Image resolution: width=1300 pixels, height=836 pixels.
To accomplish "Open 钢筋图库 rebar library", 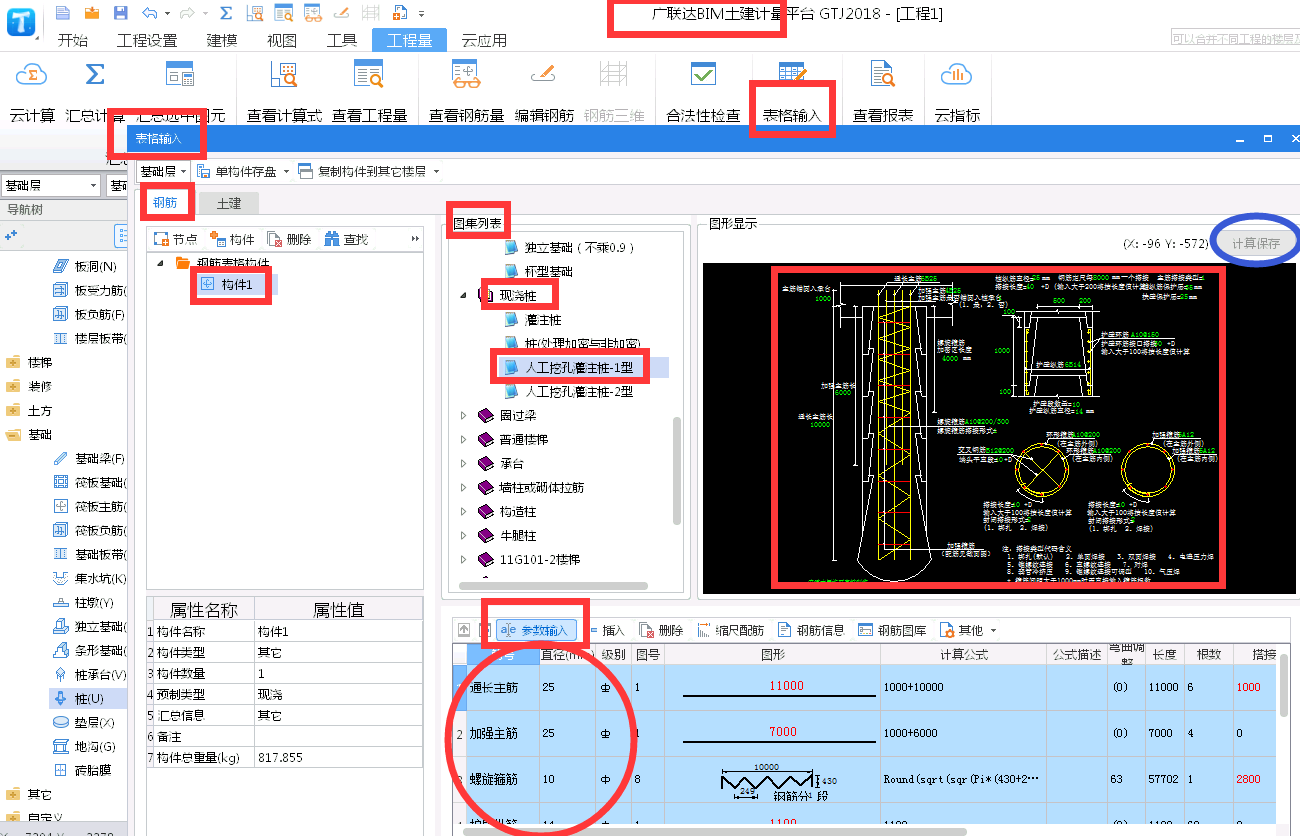I will tap(892, 630).
